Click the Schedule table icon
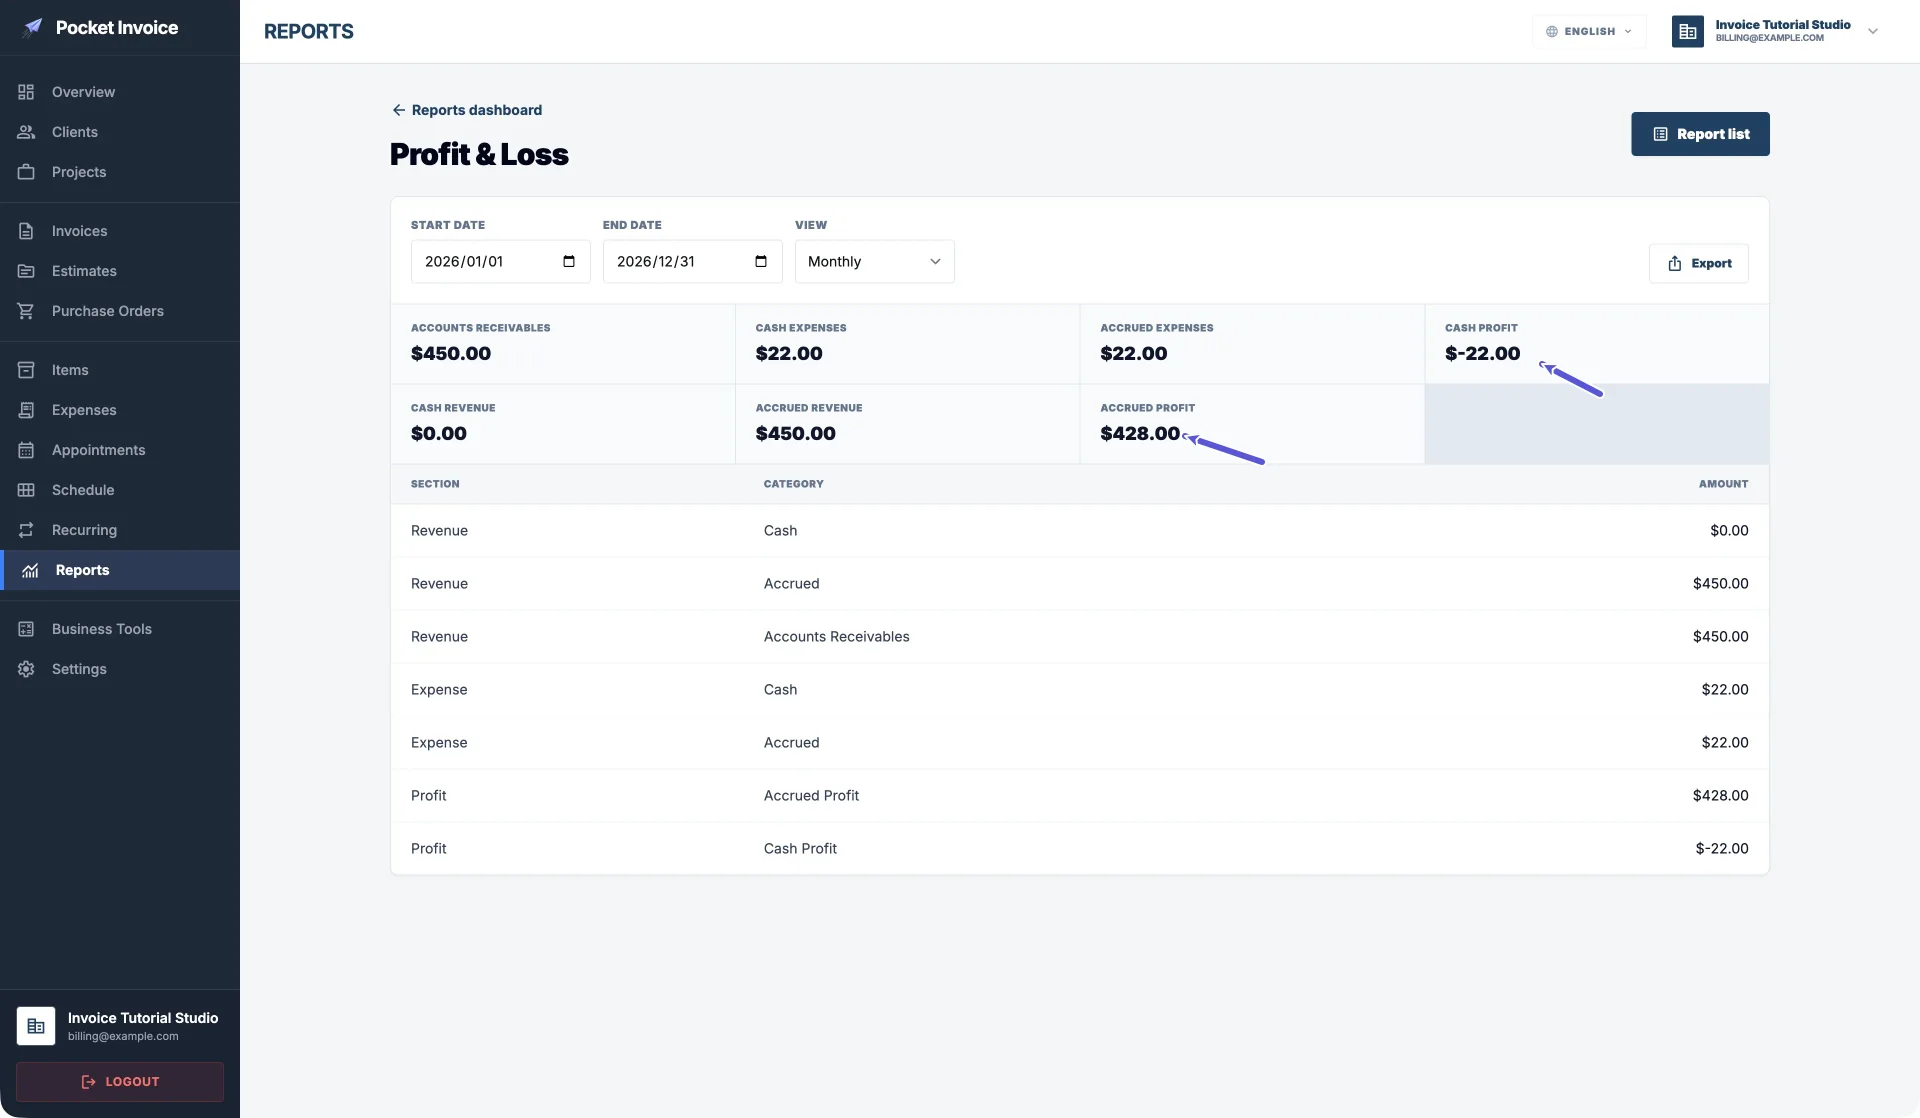The width and height of the screenshot is (1920, 1118). (x=26, y=490)
